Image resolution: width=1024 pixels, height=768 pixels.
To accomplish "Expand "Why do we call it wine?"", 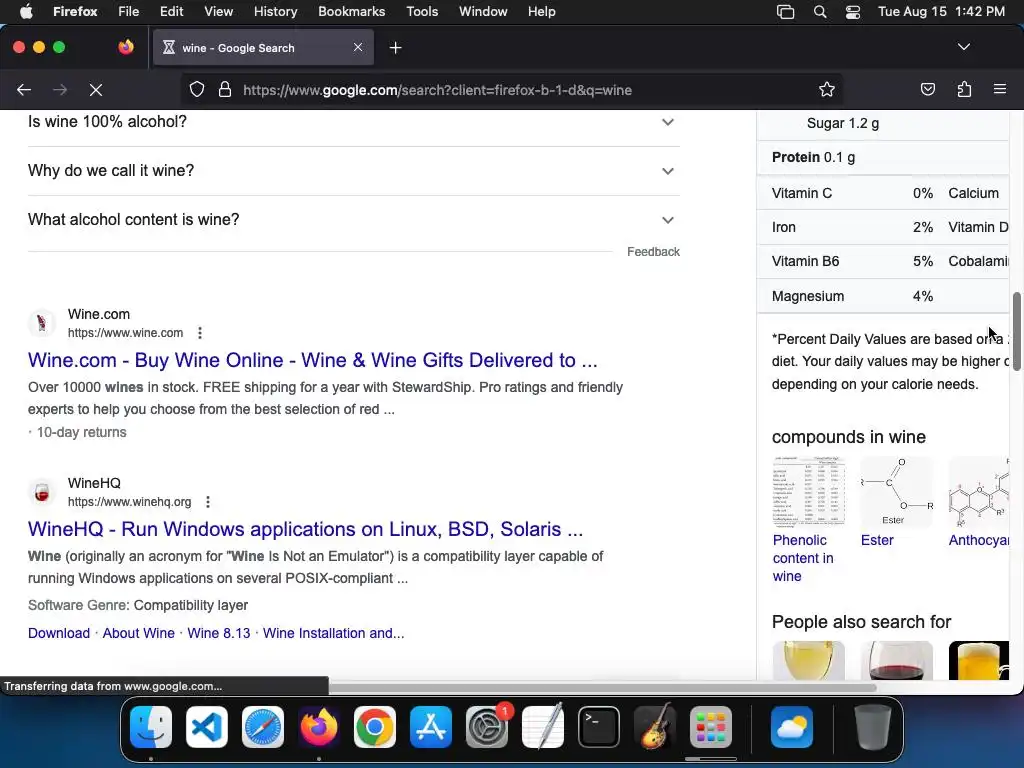I will point(354,171).
